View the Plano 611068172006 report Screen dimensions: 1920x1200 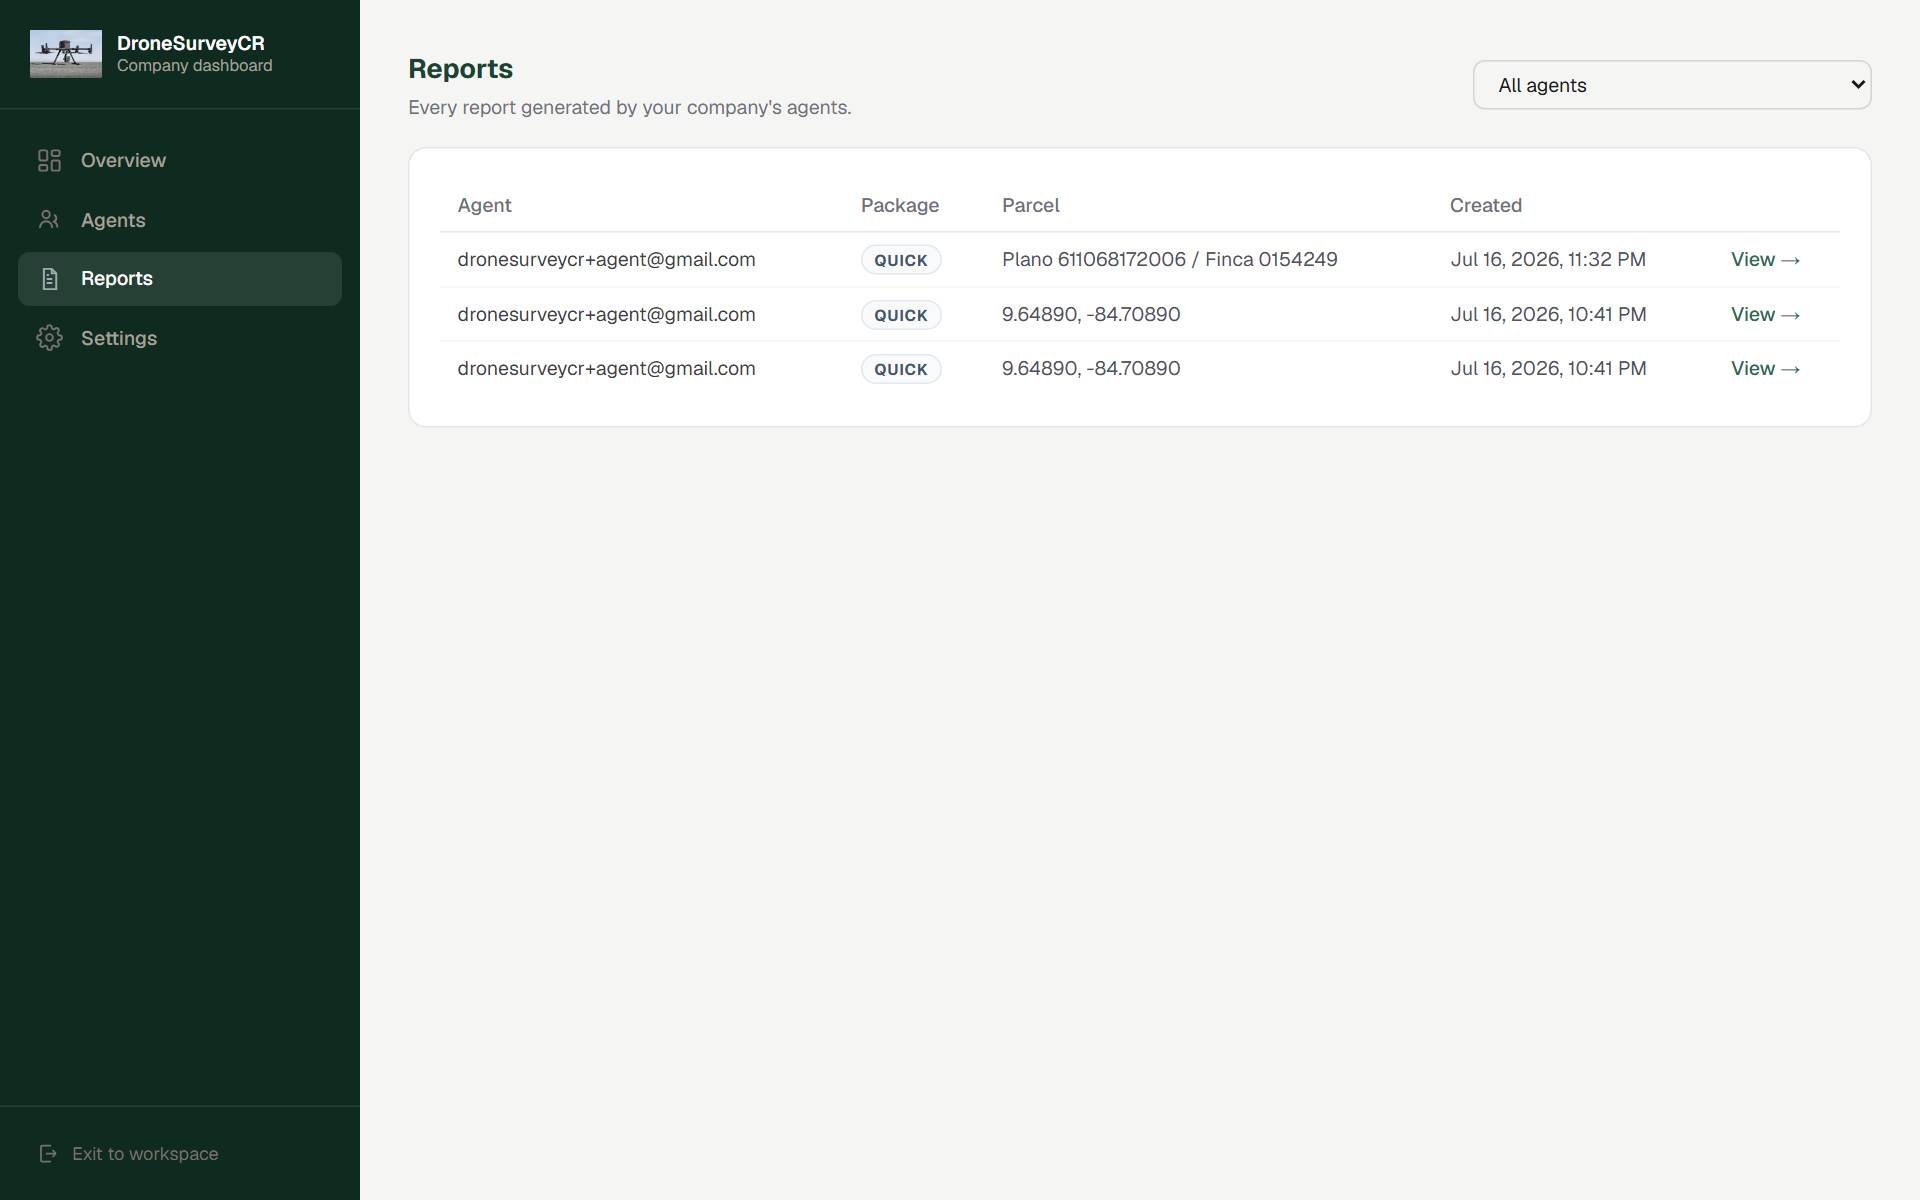click(1765, 260)
